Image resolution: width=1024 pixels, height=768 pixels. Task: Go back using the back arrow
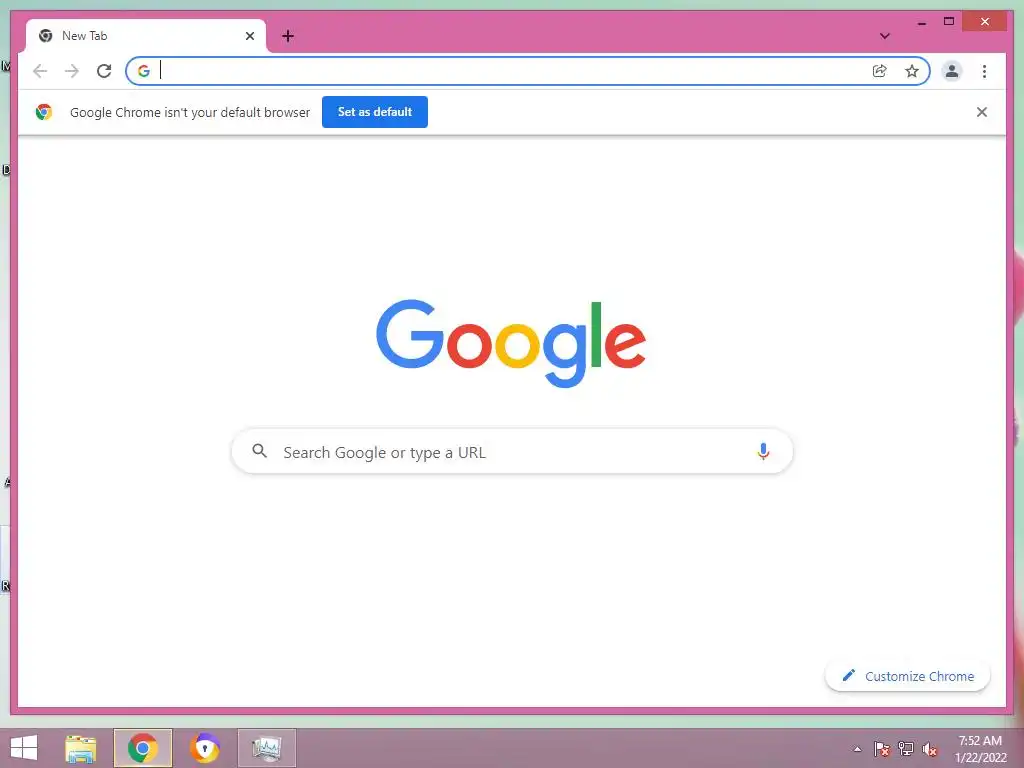coord(40,71)
